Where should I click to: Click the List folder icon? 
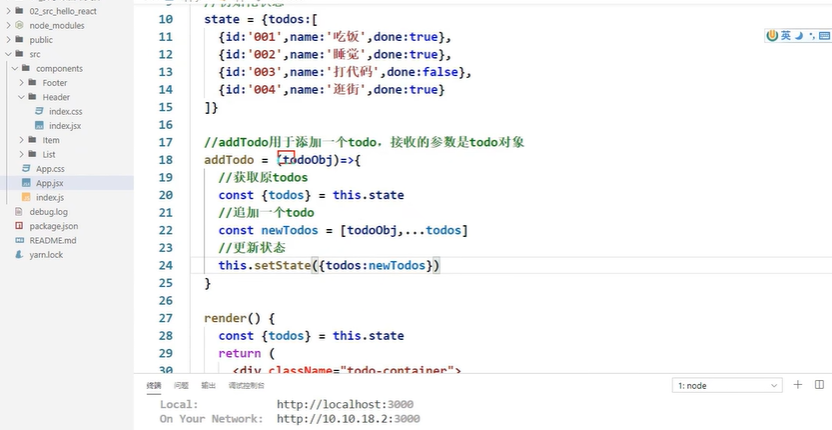click(32, 154)
